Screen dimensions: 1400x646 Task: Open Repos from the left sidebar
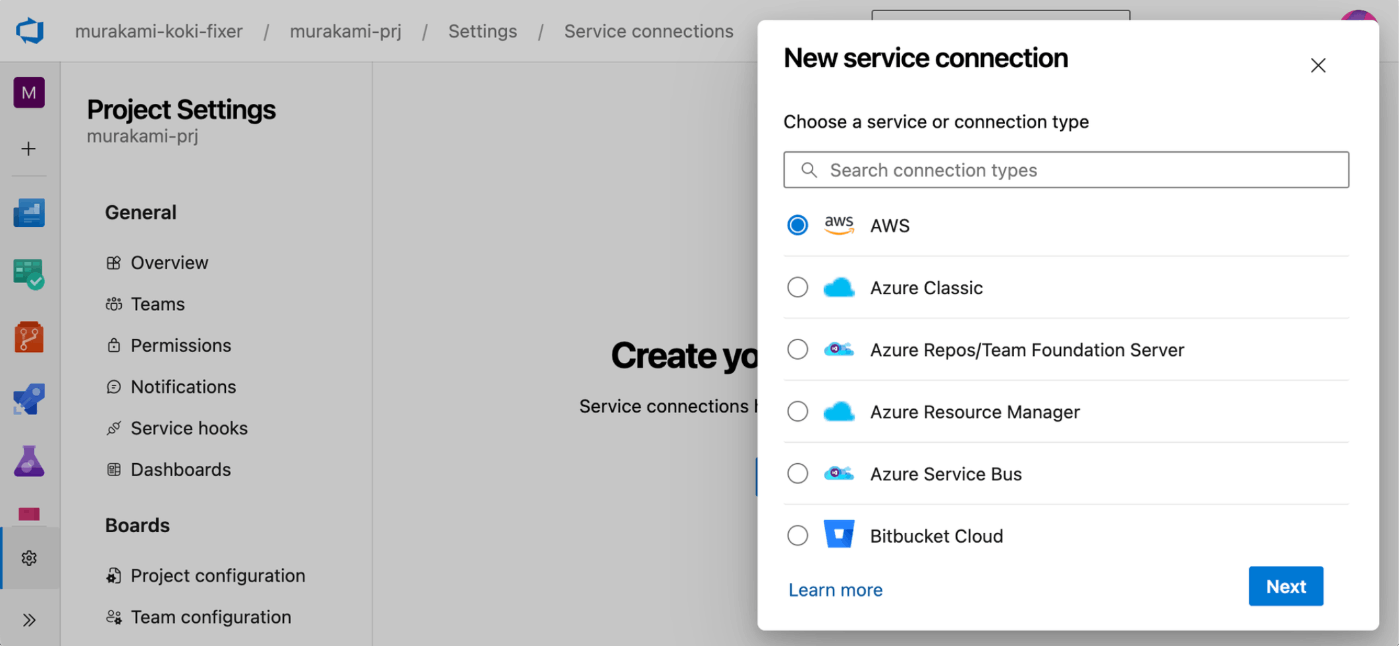coord(29,337)
